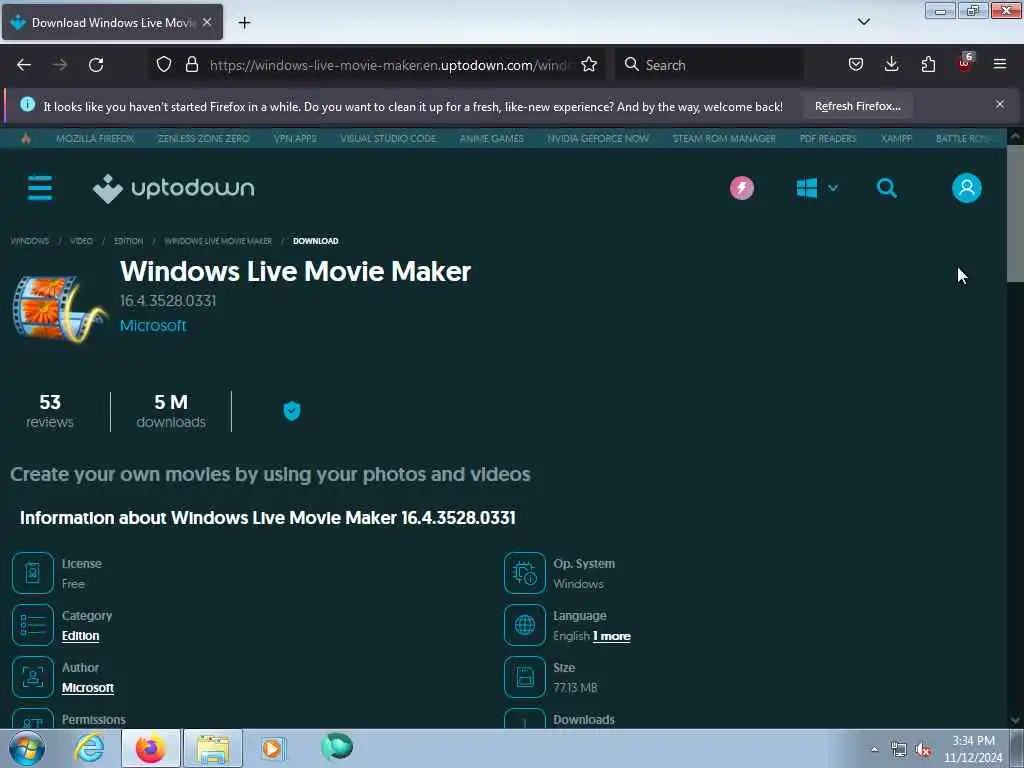Viewport: 1024px width, 768px height.
Task: Go to EDITION breadcrumb
Action: [128, 241]
